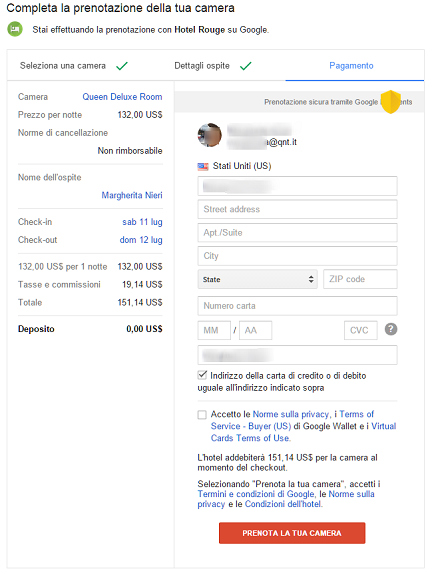Click the Prenotazione sicura tramite Google text
430x573 pixels.
(321, 102)
